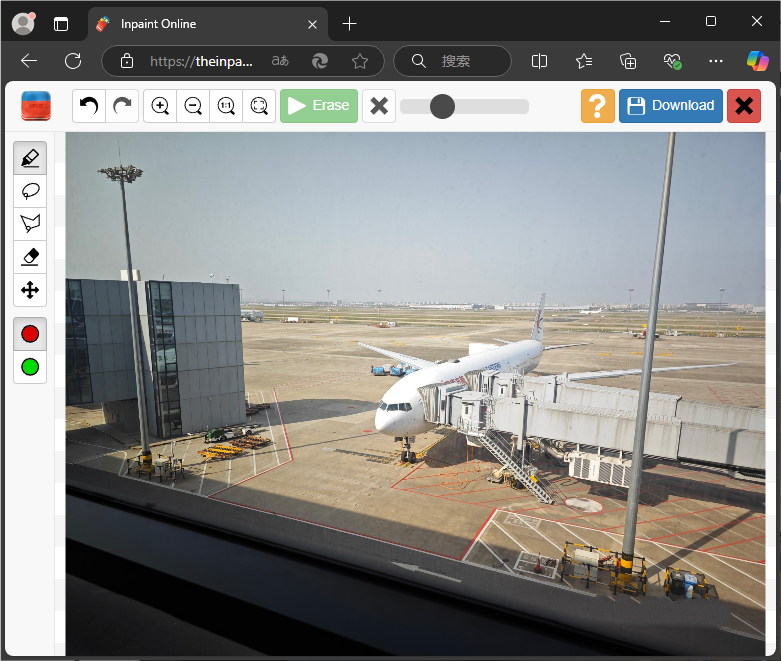Fit image to the window

[x=259, y=105]
